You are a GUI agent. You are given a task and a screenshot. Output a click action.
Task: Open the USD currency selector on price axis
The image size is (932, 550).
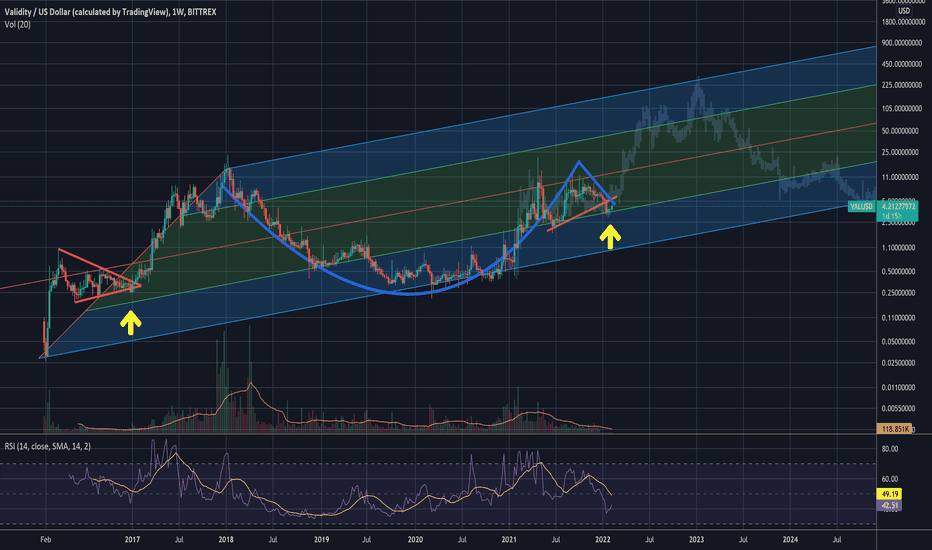tap(903, 11)
